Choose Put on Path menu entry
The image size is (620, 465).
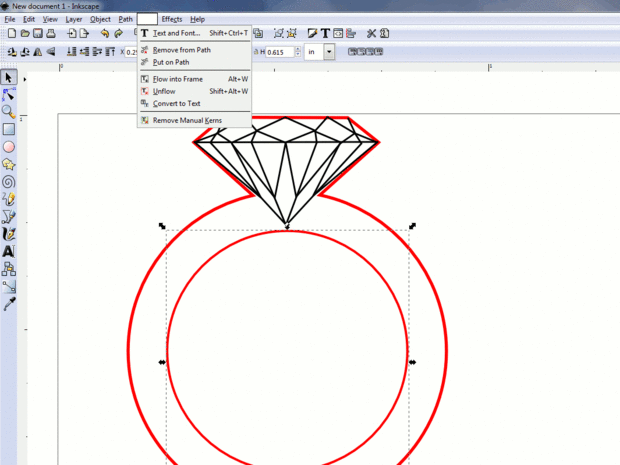[x=171, y=62]
